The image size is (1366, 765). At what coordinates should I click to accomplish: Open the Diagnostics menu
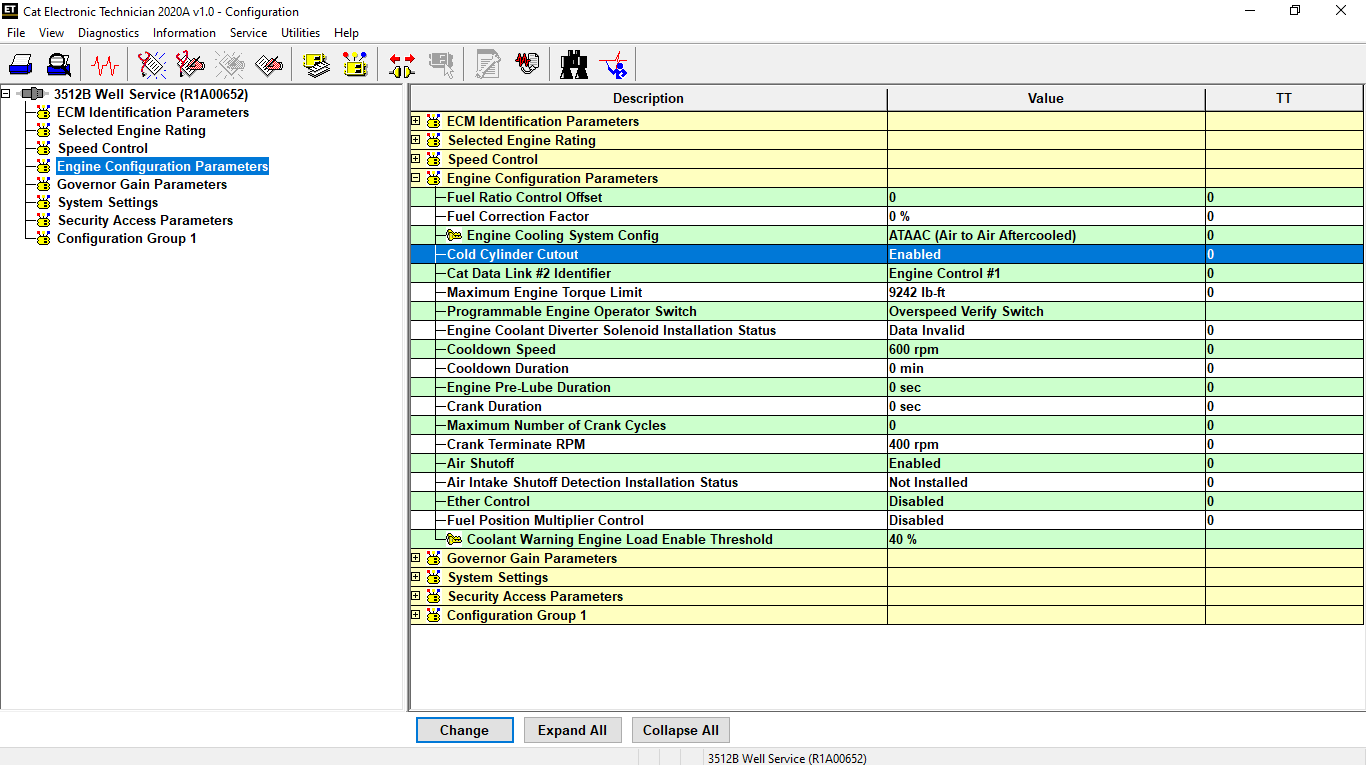click(108, 33)
